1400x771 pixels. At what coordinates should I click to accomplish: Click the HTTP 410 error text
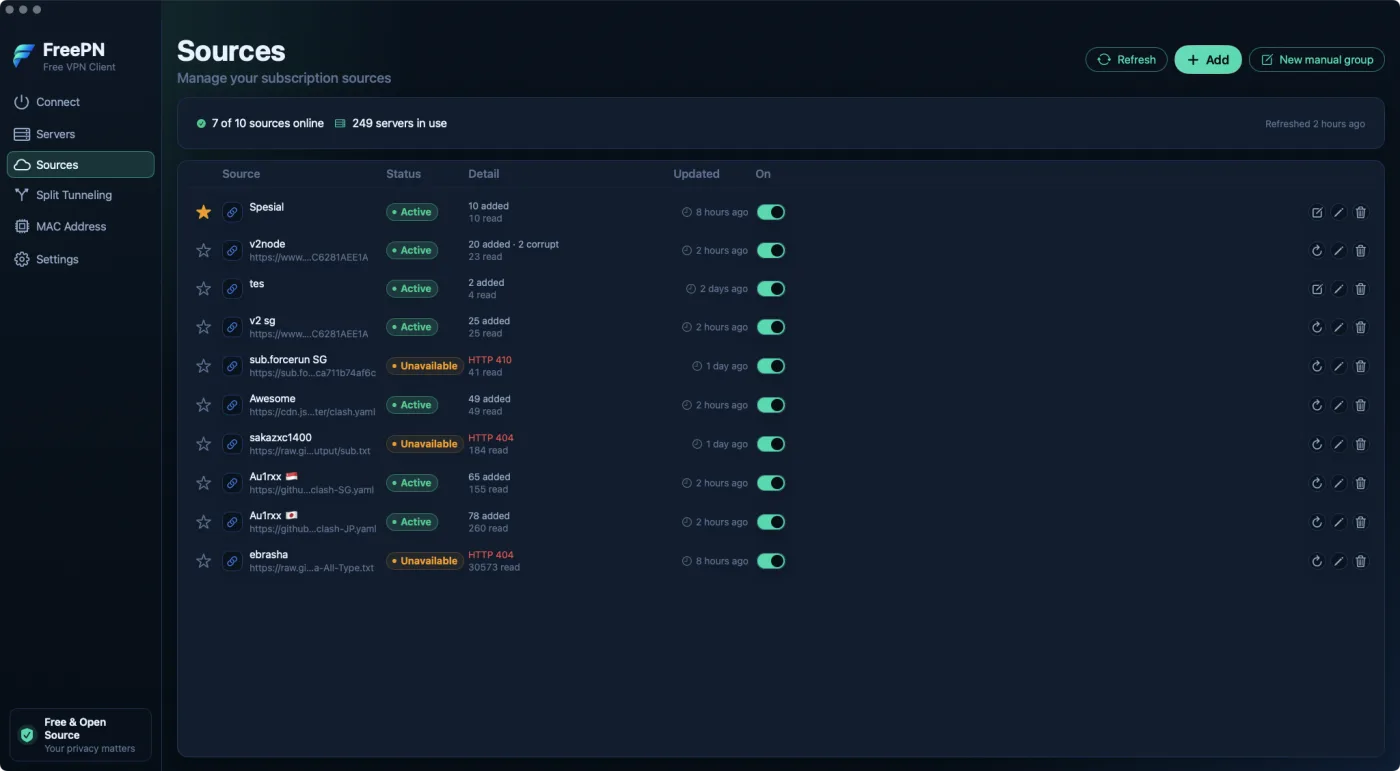(490, 360)
